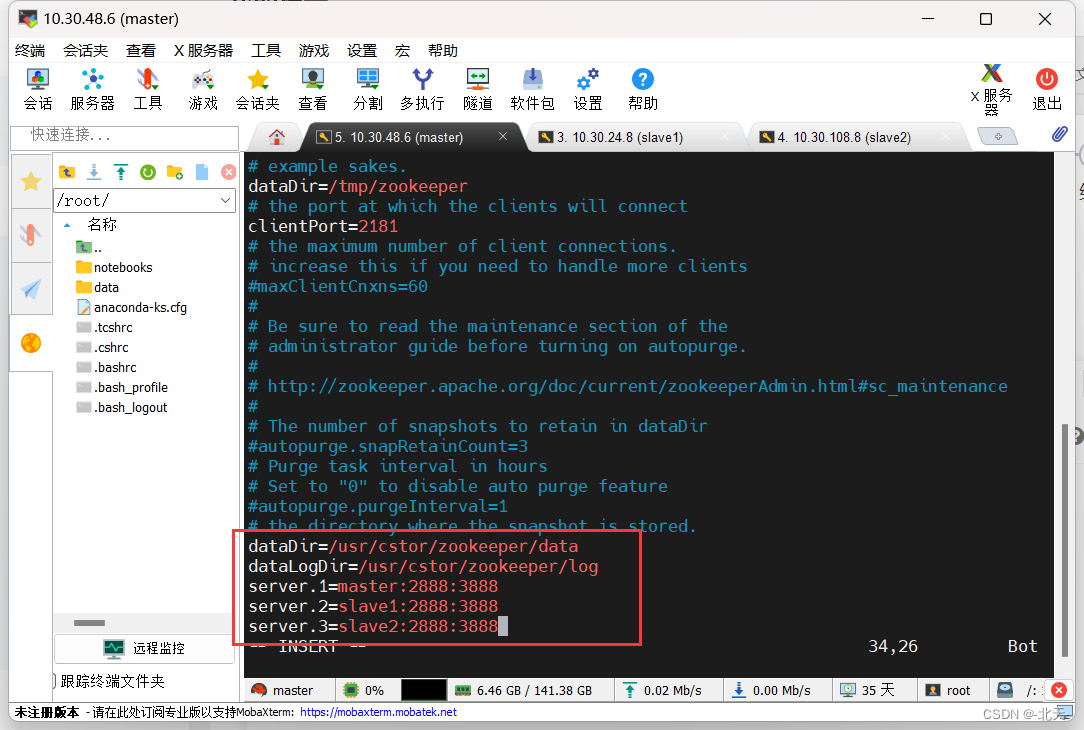Switch to 10.30.108.8 (slave2) tab
This screenshot has width=1084, height=730.
click(x=852, y=137)
